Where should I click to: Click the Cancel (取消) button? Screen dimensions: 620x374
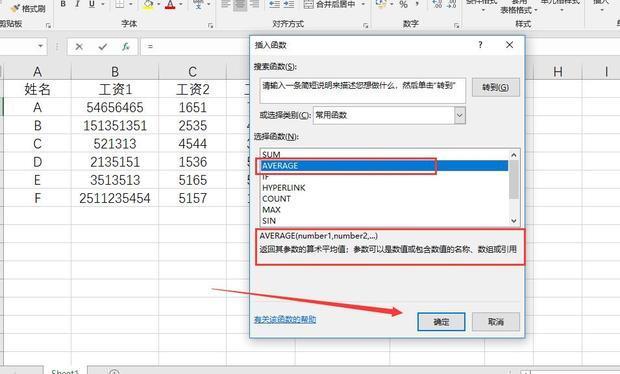tap(495, 322)
